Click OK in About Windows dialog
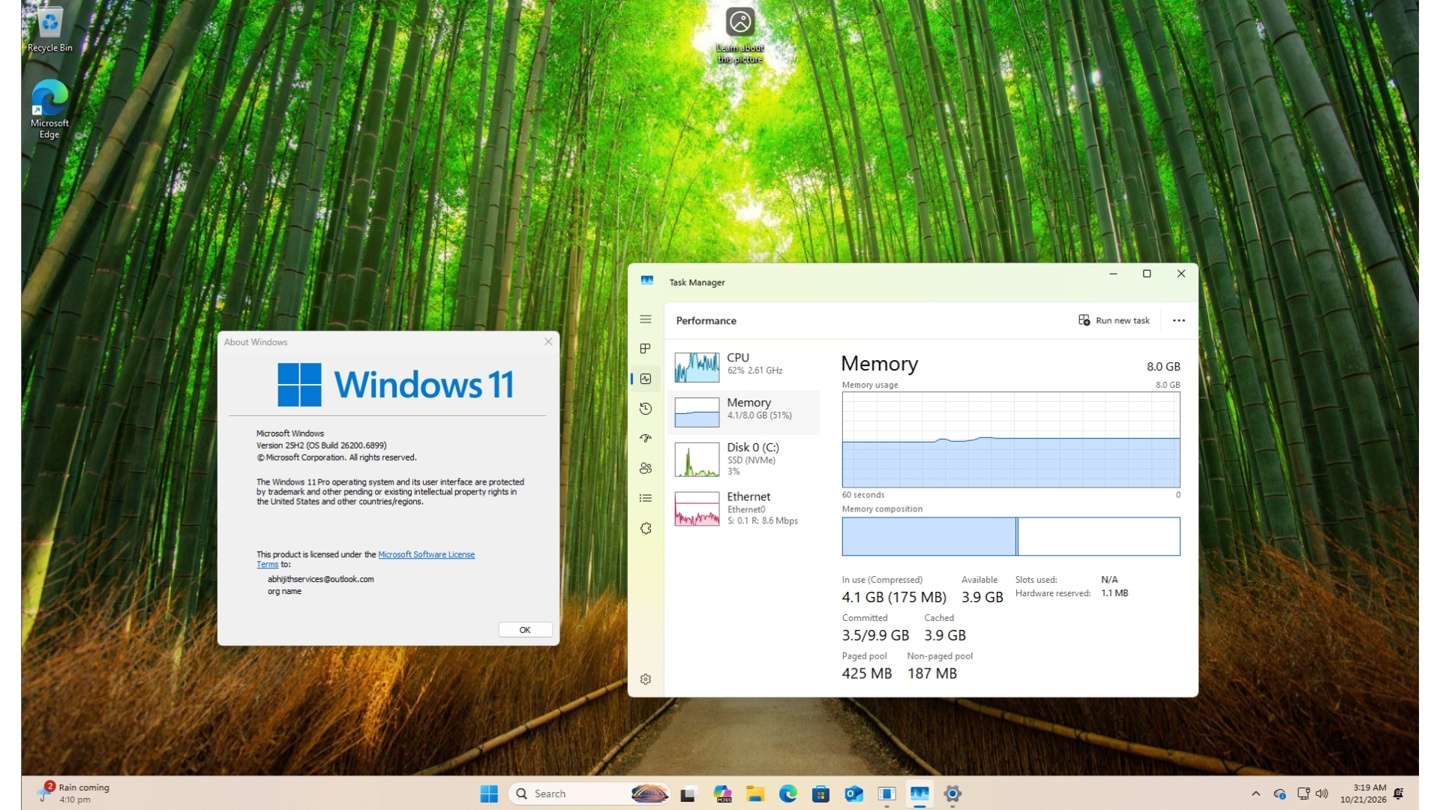 click(525, 630)
